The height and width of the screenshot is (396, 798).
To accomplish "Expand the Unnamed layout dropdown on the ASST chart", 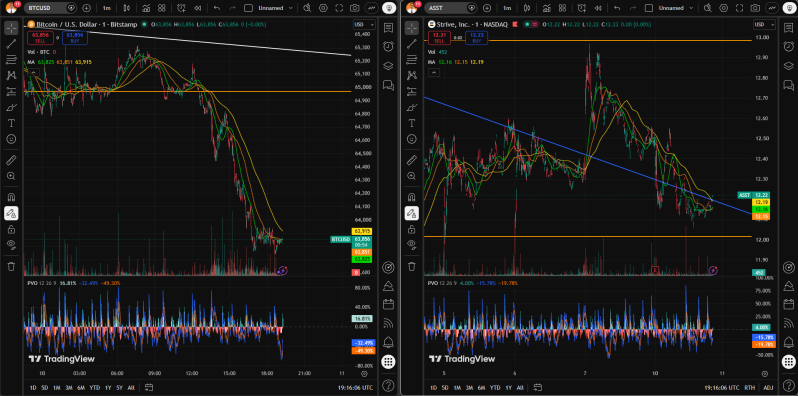I will pos(675,8).
